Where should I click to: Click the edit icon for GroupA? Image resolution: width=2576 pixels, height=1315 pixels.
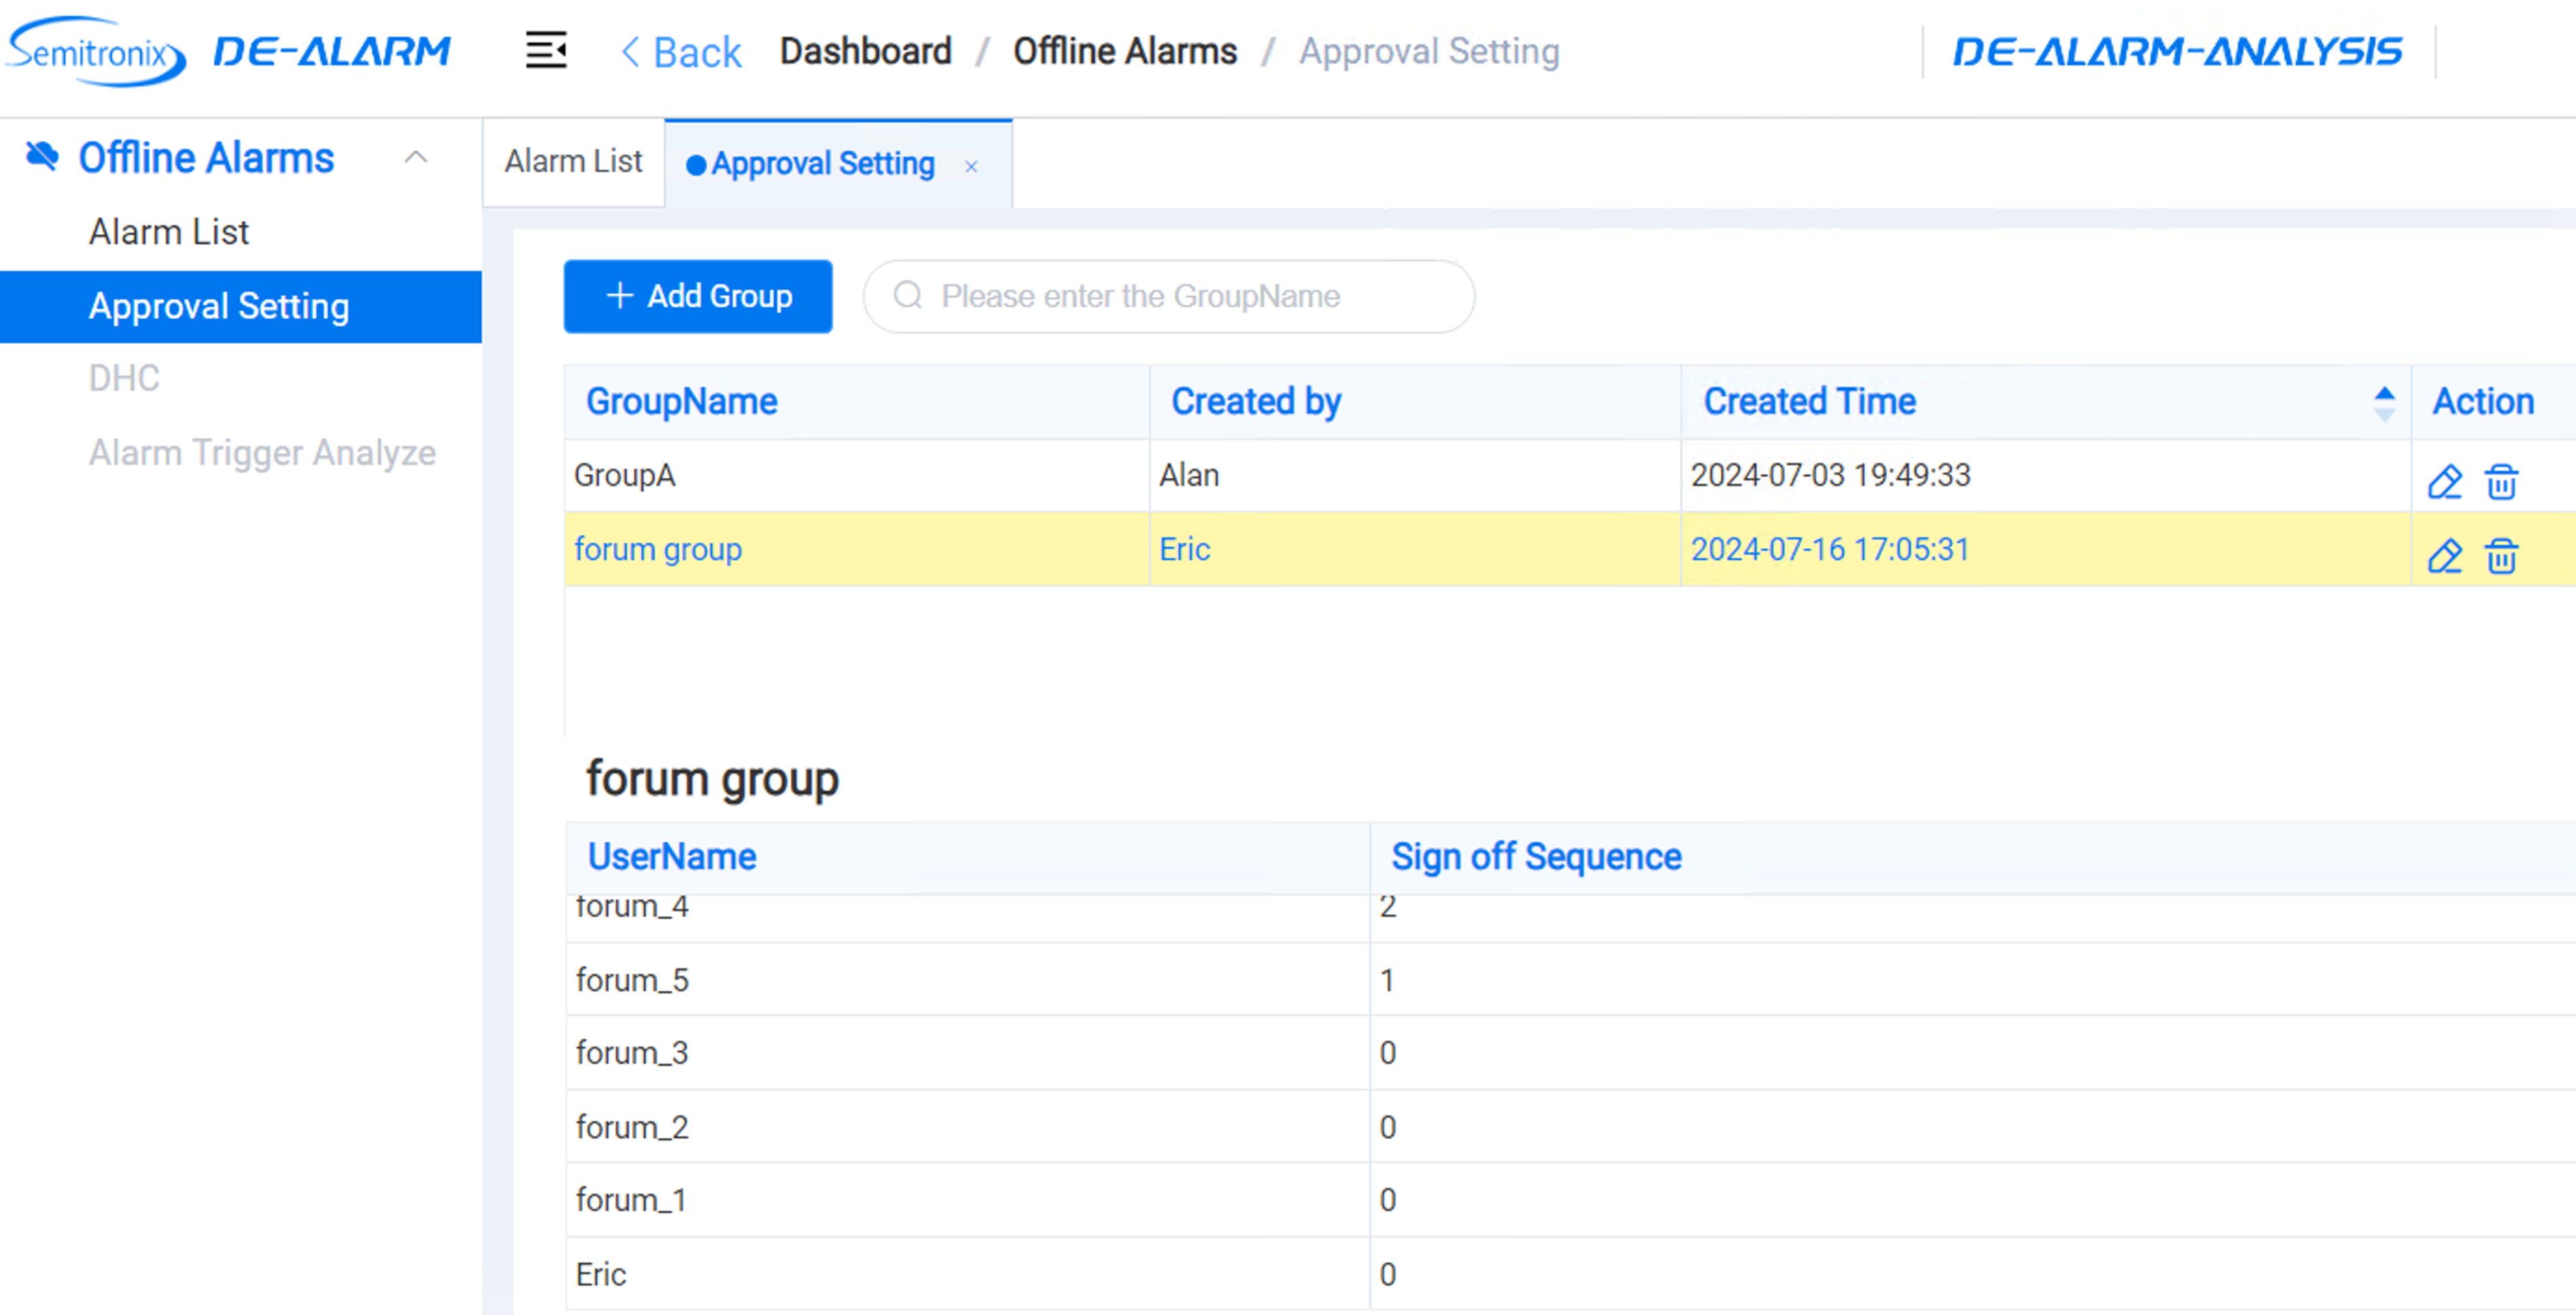[x=2444, y=482]
